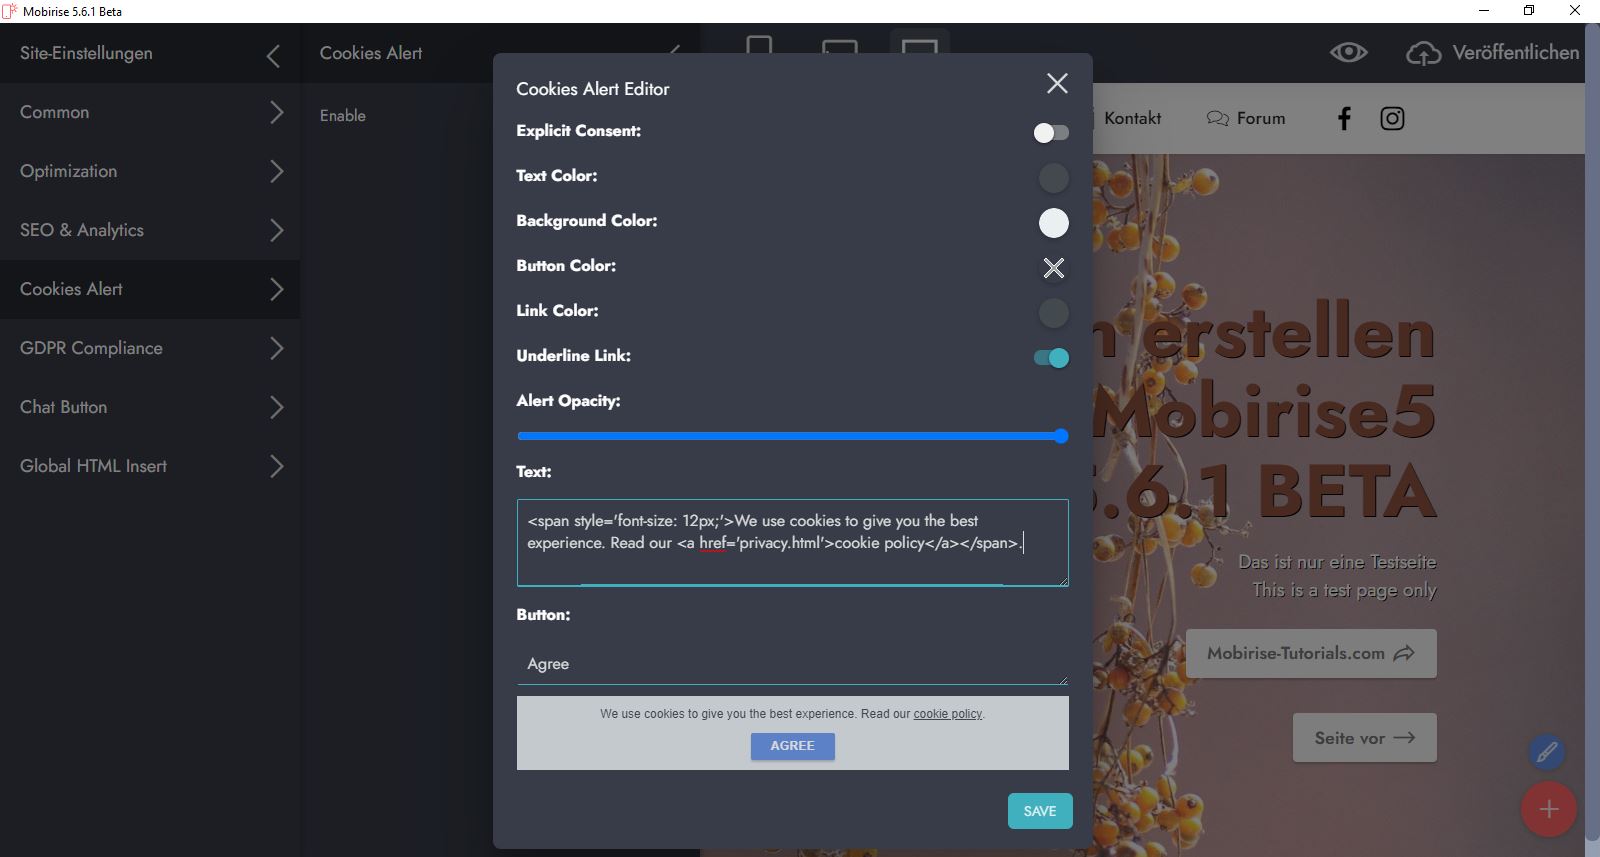
Task: Open the Common settings section
Action: 150,112
